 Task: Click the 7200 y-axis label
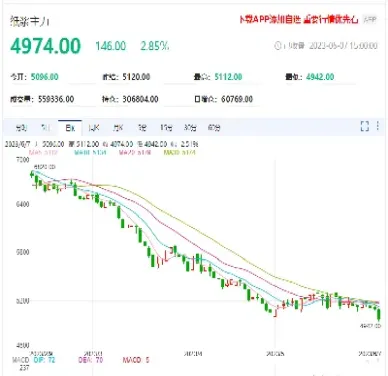[23, 160]
